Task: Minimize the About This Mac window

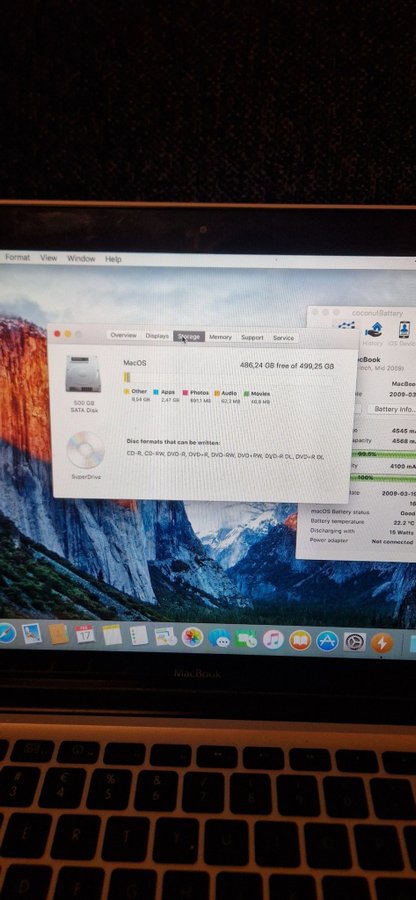Action: (68, 333)
